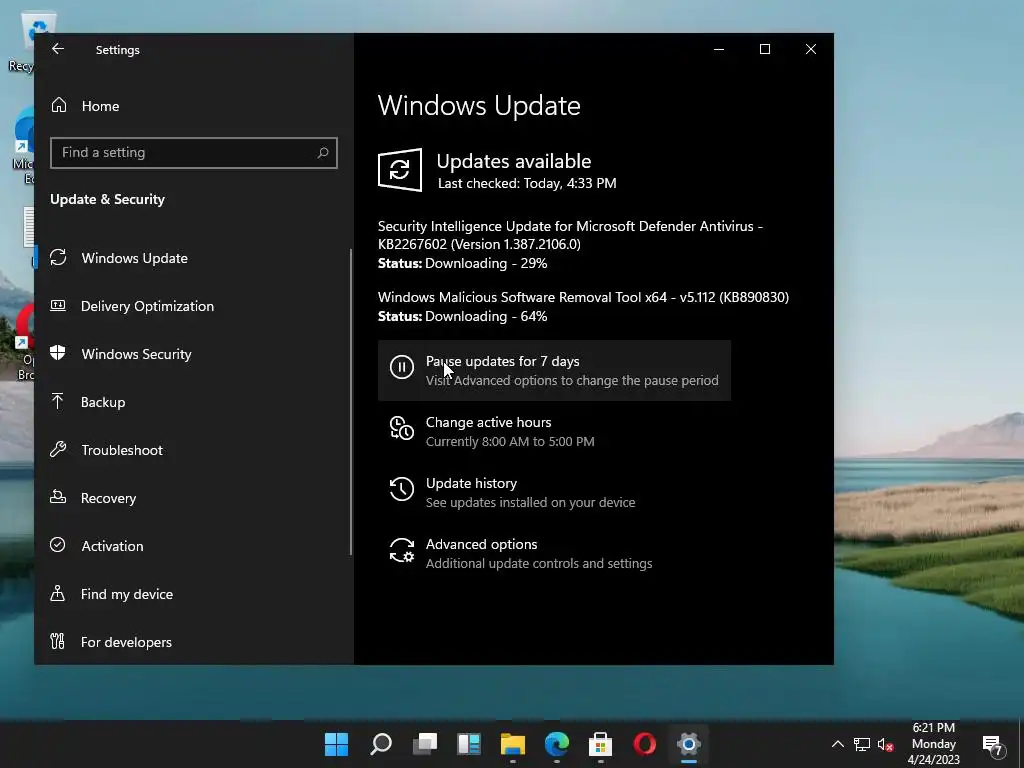The width and height of the screenshot is (1024, 768).
Task: Click 'Last checked: Today, 4:33 PM' text
Action: pyautogui.click(x=527, y=184)
